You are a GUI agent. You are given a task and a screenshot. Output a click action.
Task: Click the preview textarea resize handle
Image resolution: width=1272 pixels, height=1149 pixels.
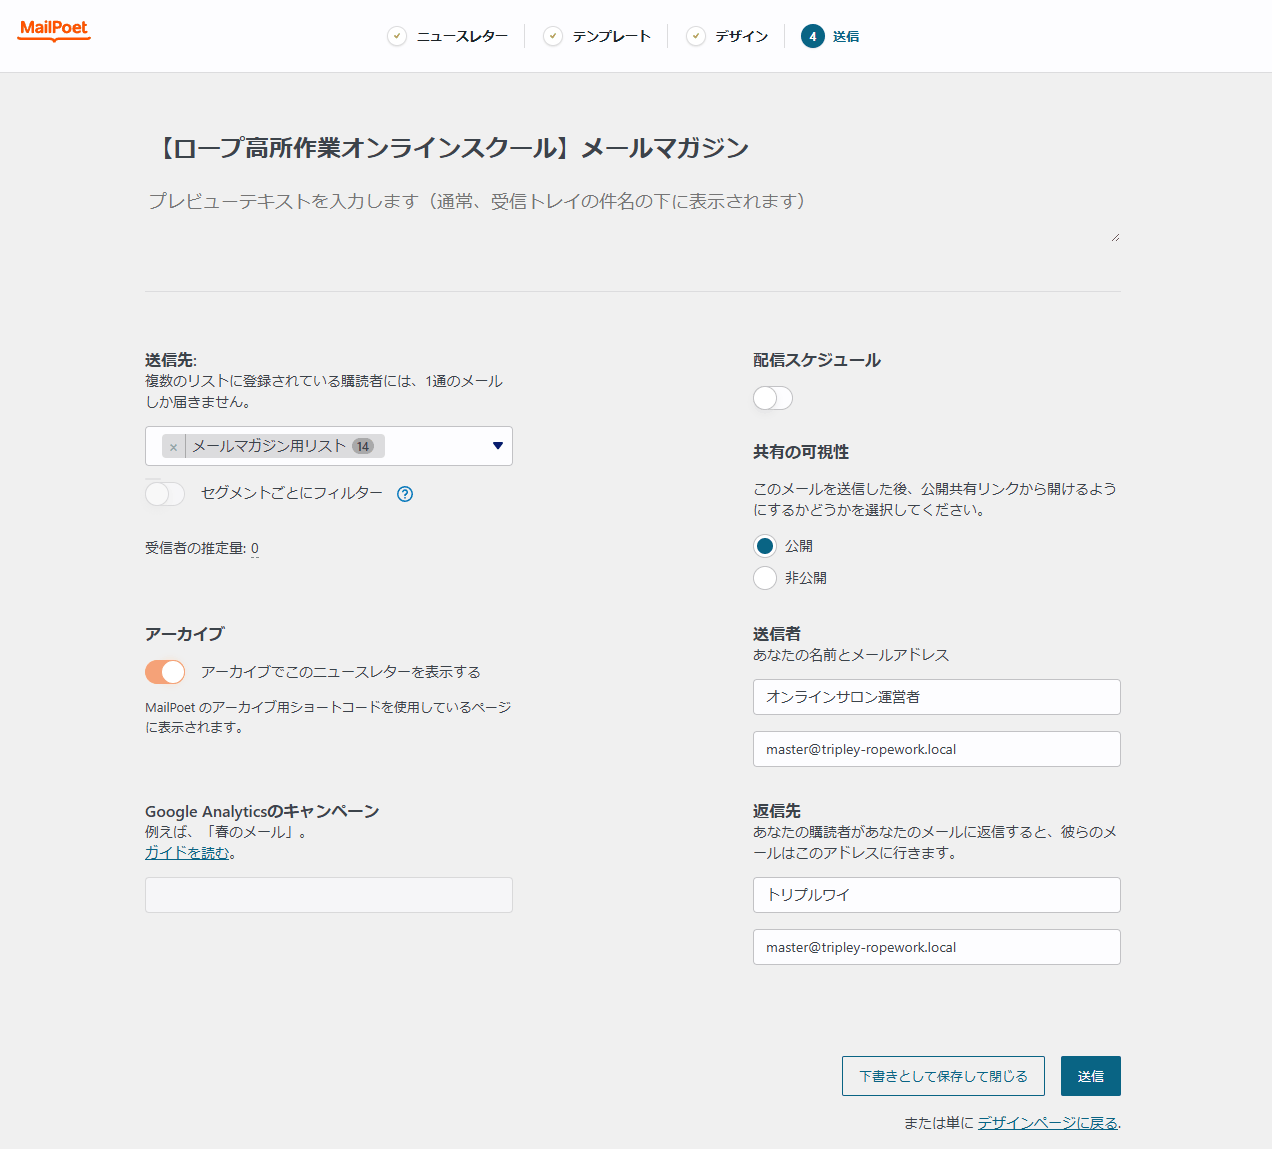point(1115,237)
